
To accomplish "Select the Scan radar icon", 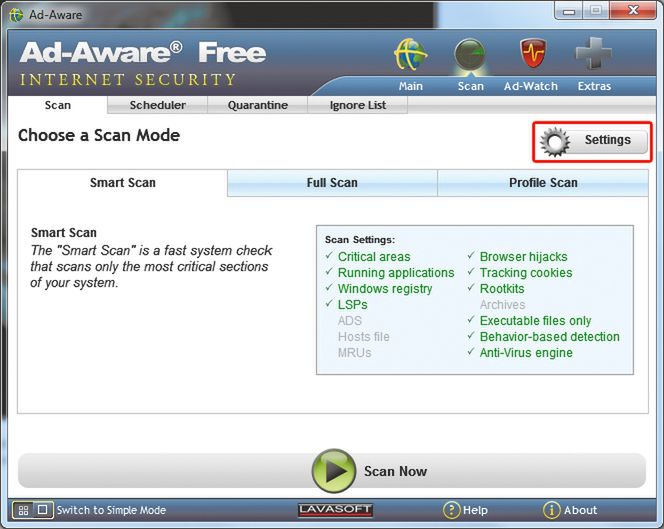I will pos(470,54).
